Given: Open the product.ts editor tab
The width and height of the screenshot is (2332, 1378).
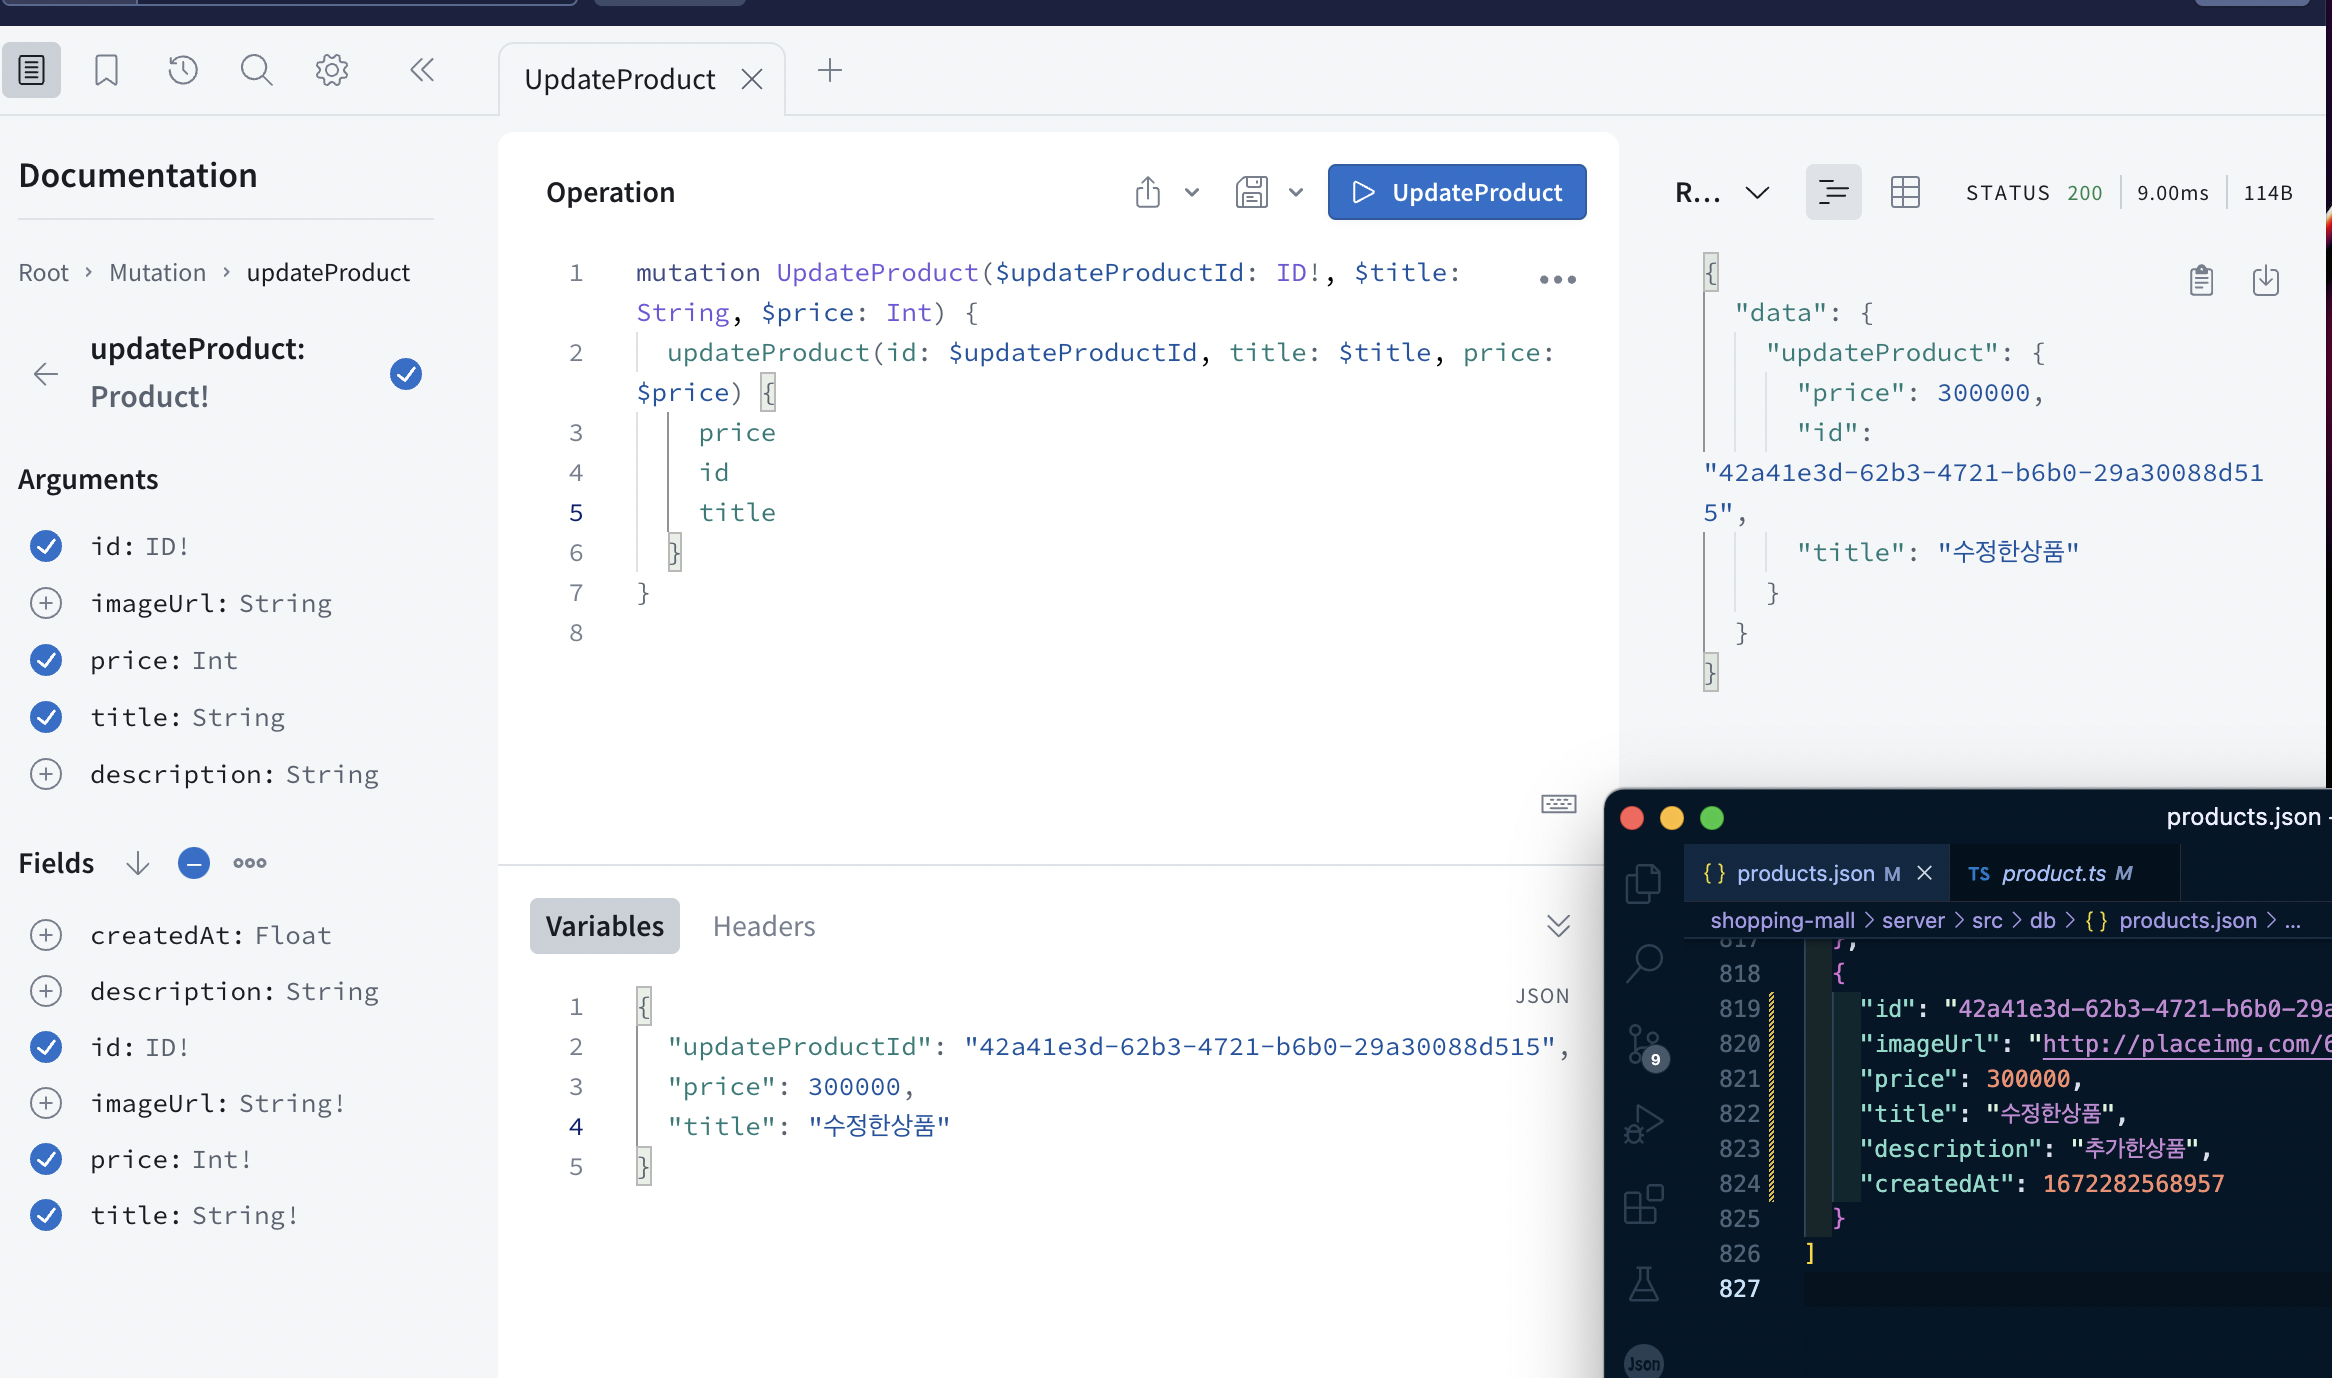Looking at the screenshot, I should (x=2052, y=873).
